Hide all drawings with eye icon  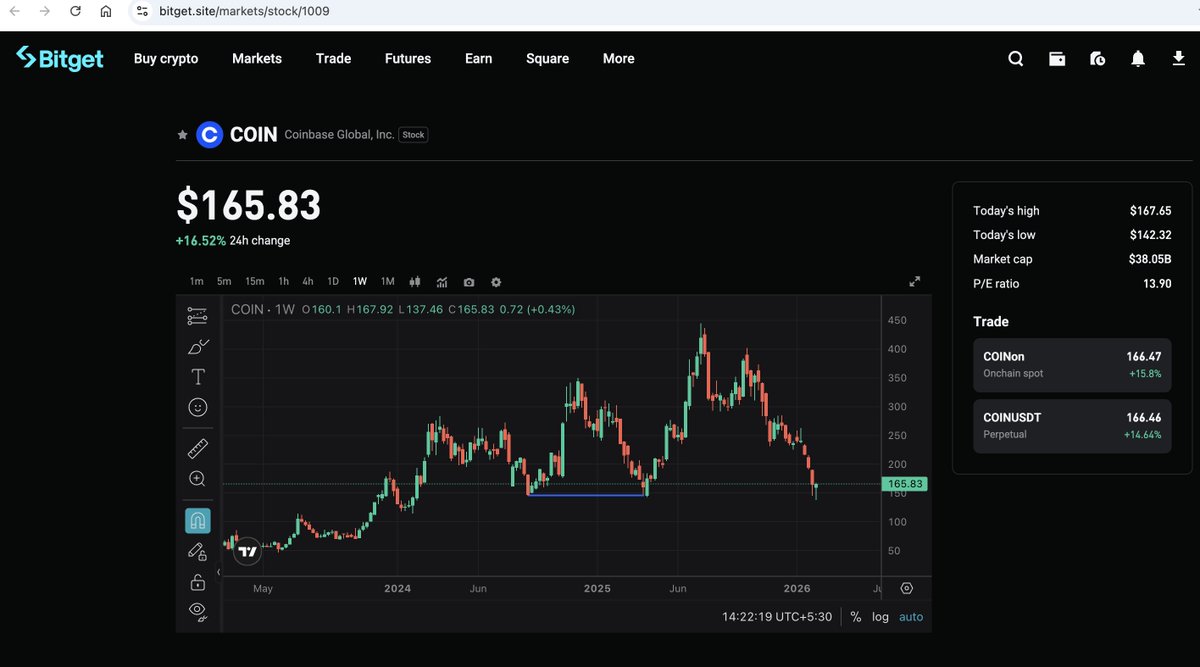point(197,611)
